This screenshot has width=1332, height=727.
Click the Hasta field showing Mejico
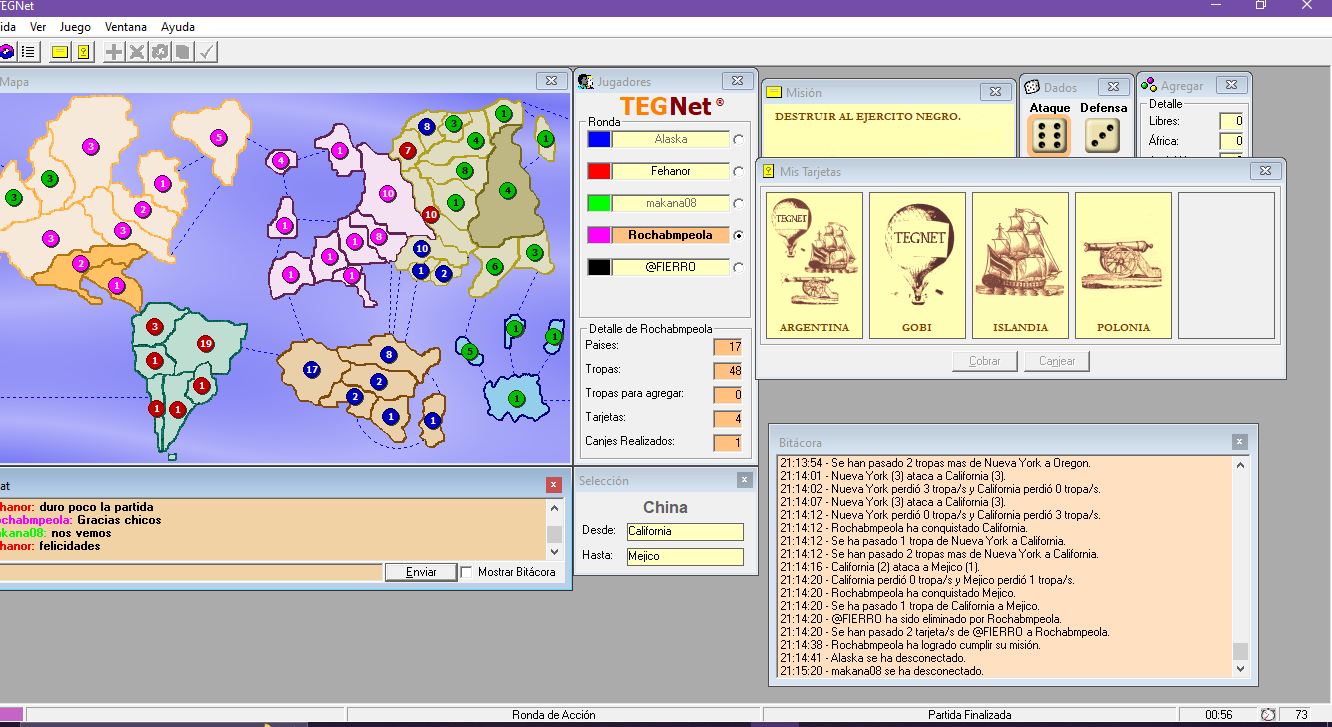tap(685, 557)
